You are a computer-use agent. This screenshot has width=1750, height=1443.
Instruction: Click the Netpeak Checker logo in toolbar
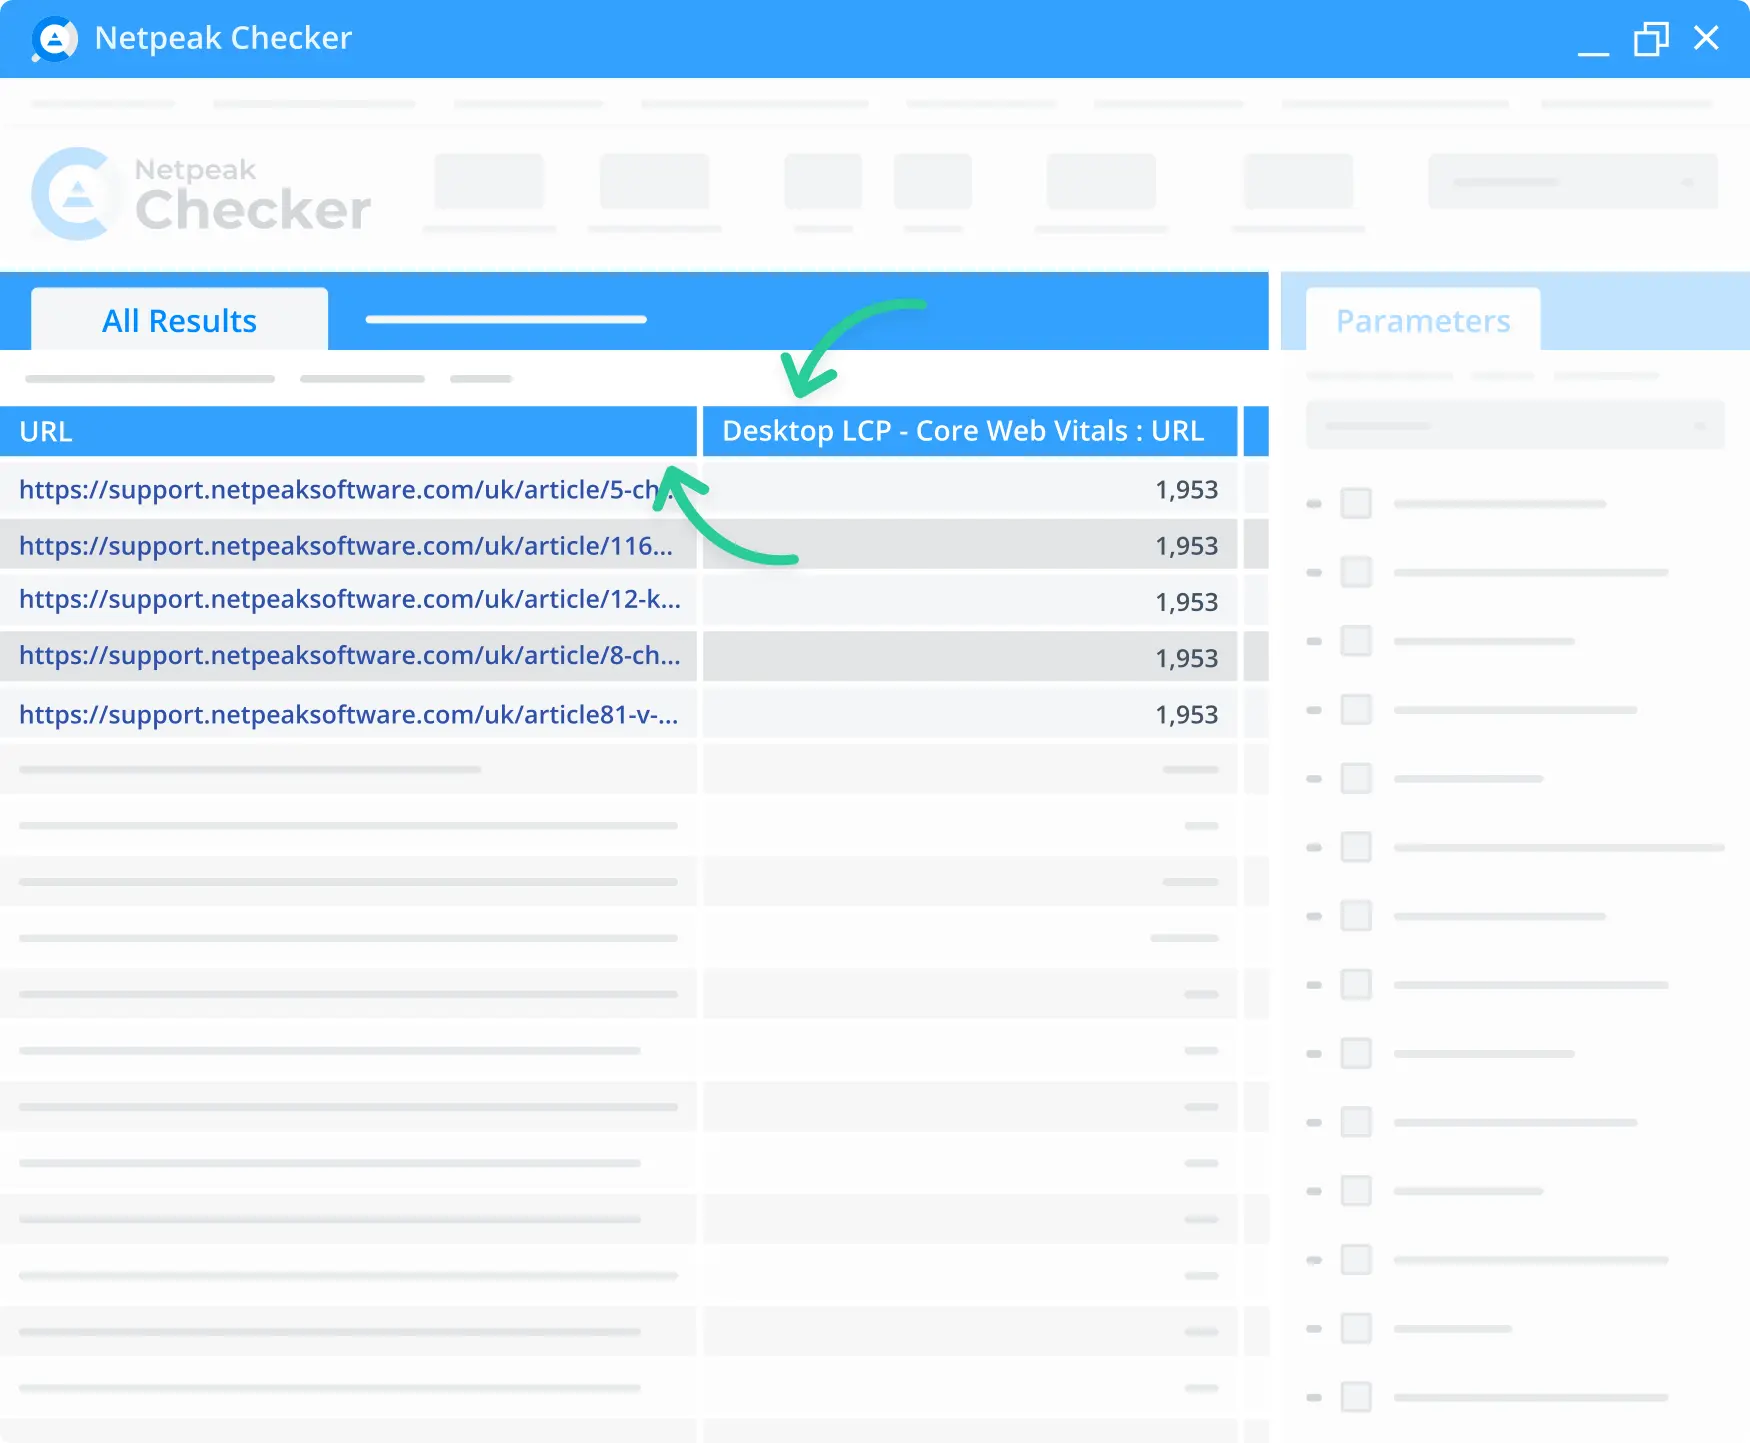[201, 194]
